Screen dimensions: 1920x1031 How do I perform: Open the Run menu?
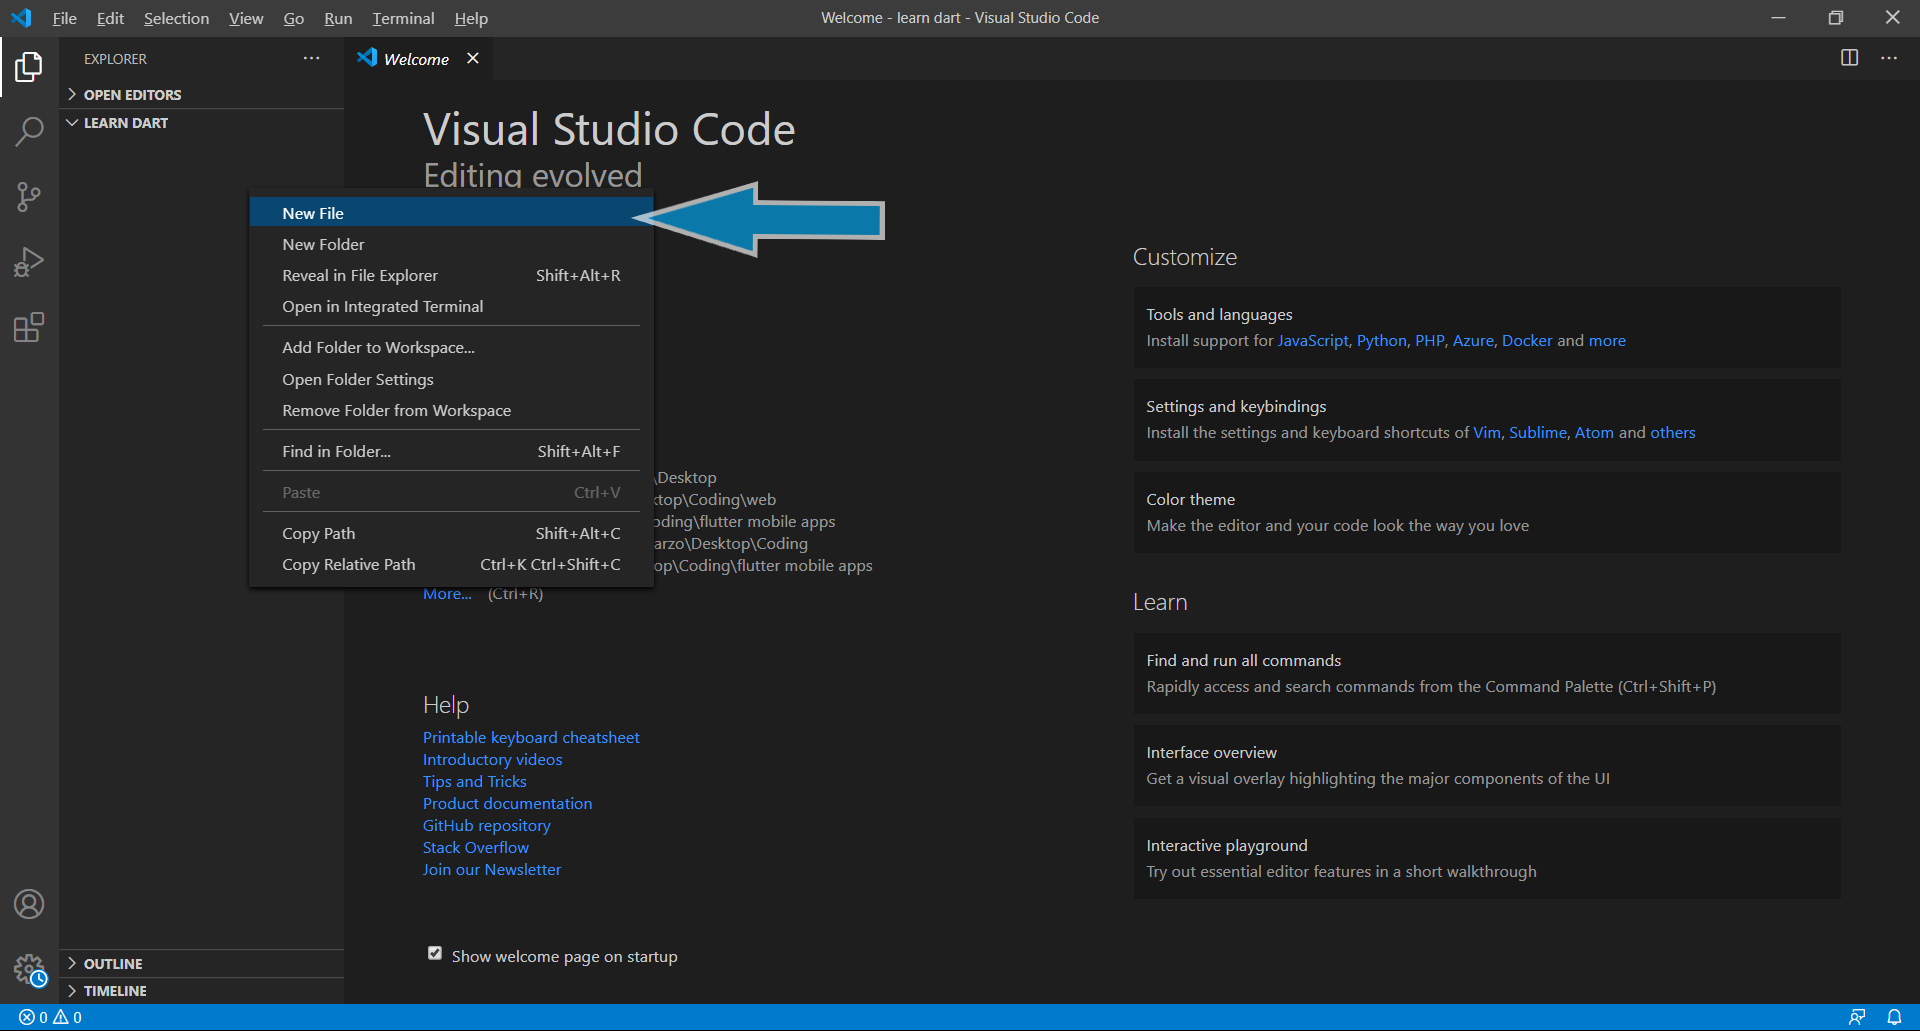pos(338,18)
